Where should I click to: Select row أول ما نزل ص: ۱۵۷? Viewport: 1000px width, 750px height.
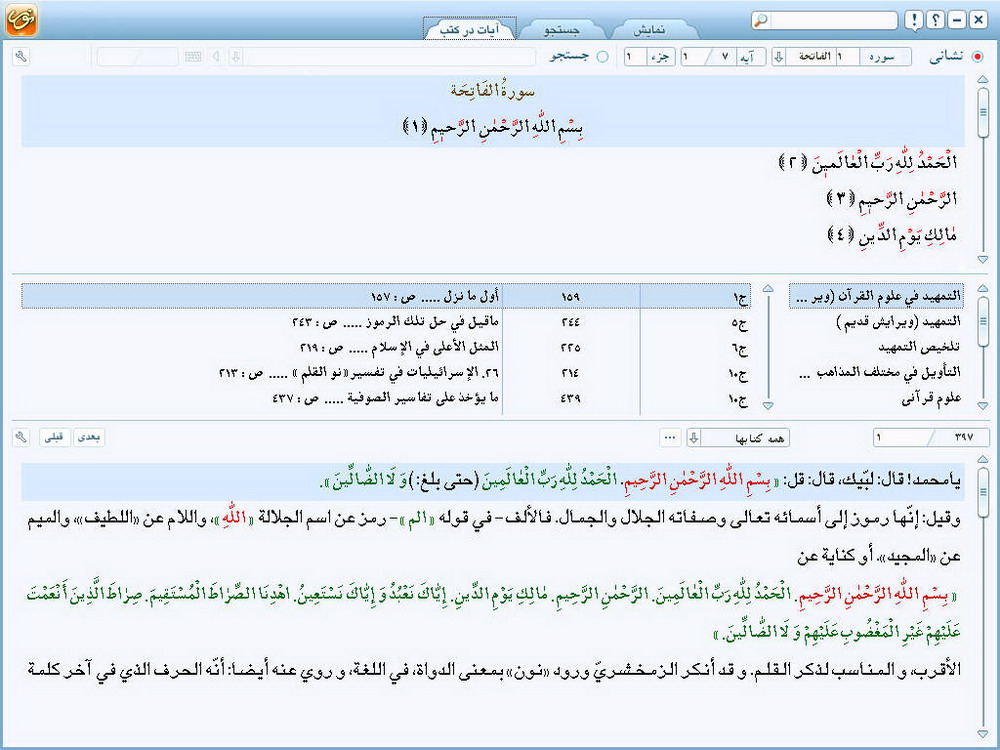(x=386, y=296)
